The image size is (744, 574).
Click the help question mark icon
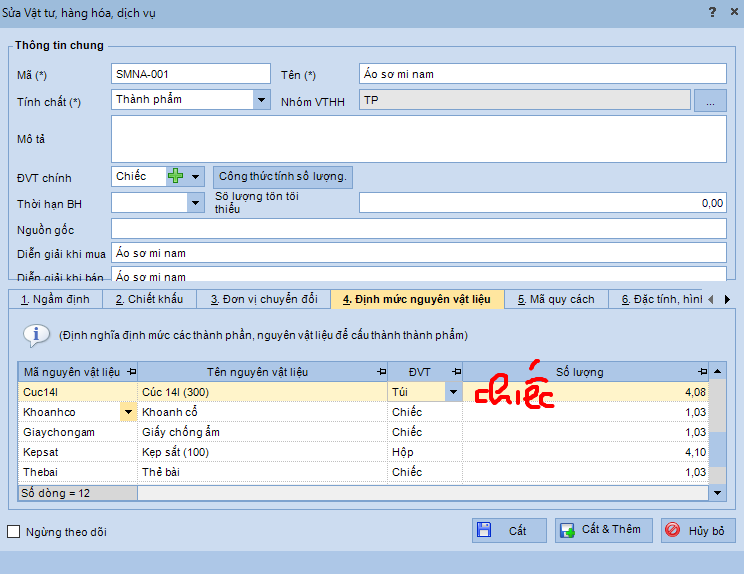coord(711,12)
